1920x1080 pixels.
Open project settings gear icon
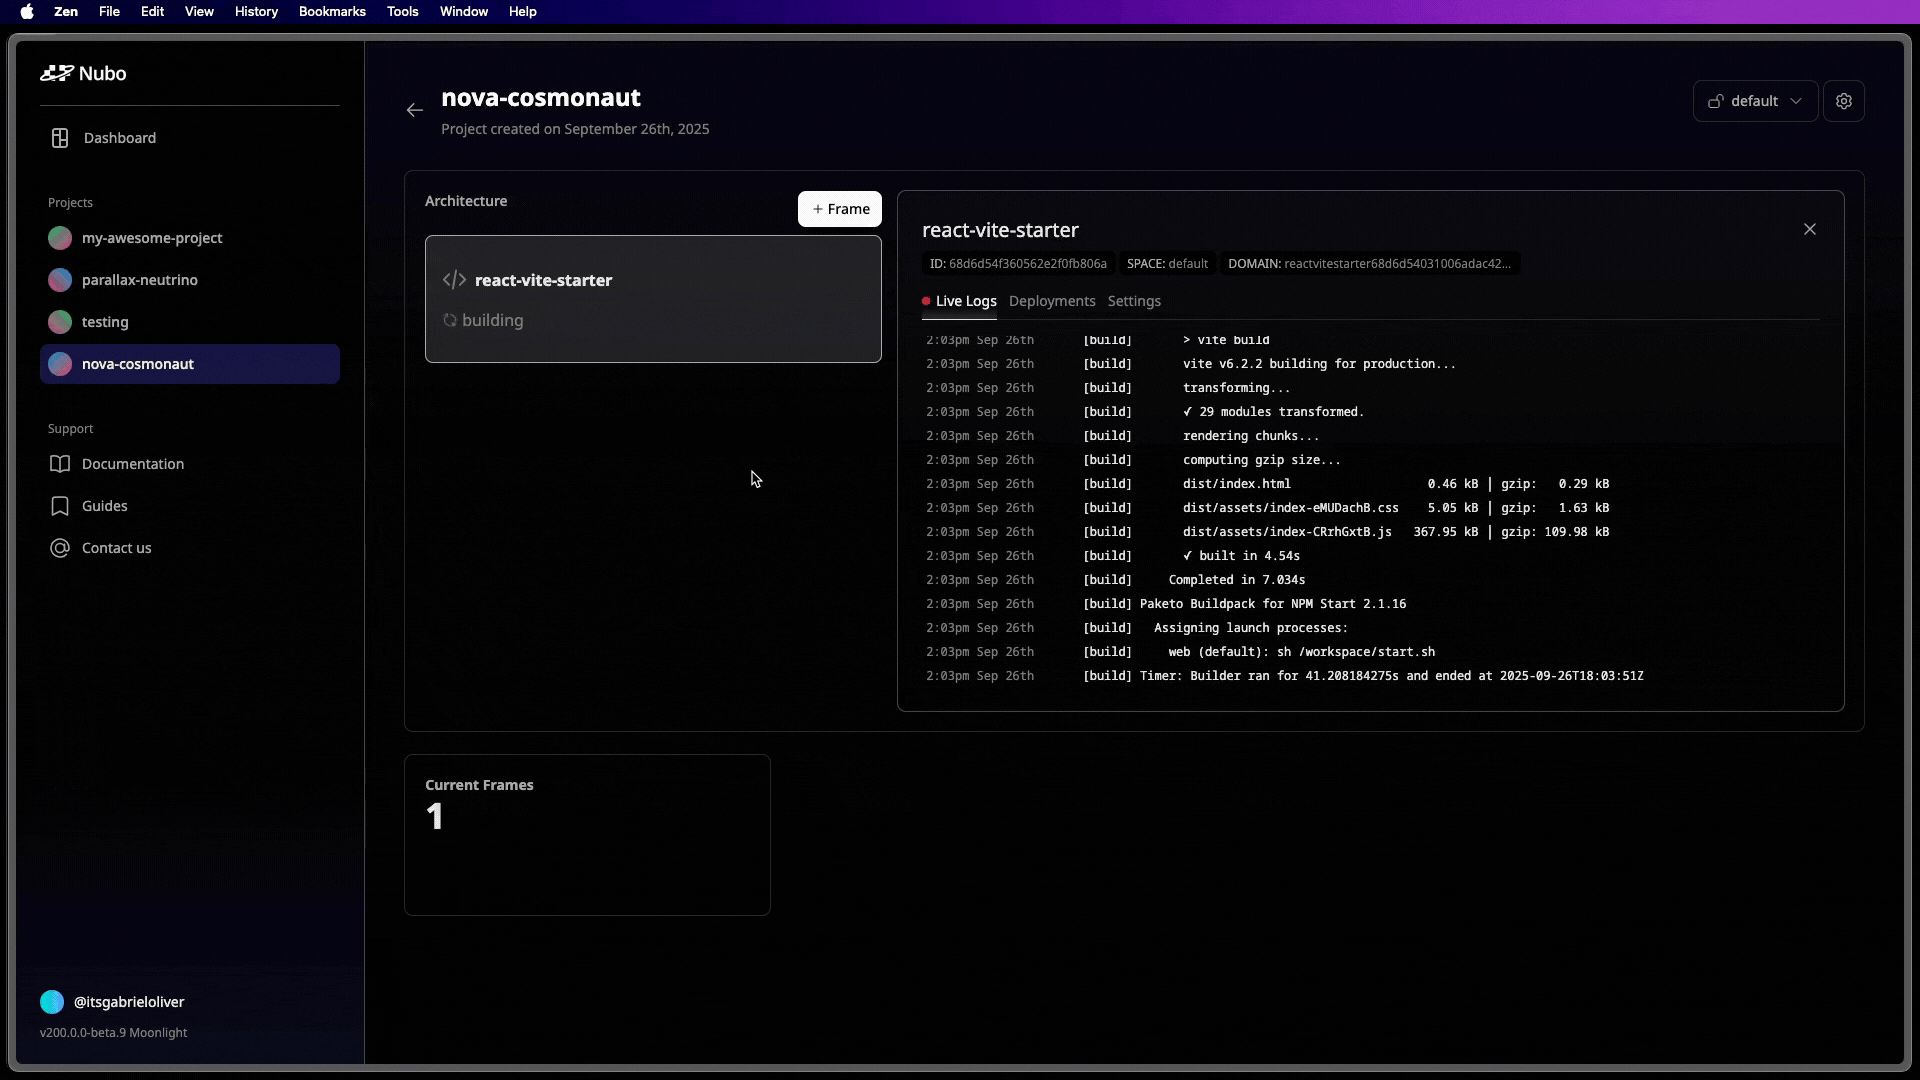pos(1843,101)
